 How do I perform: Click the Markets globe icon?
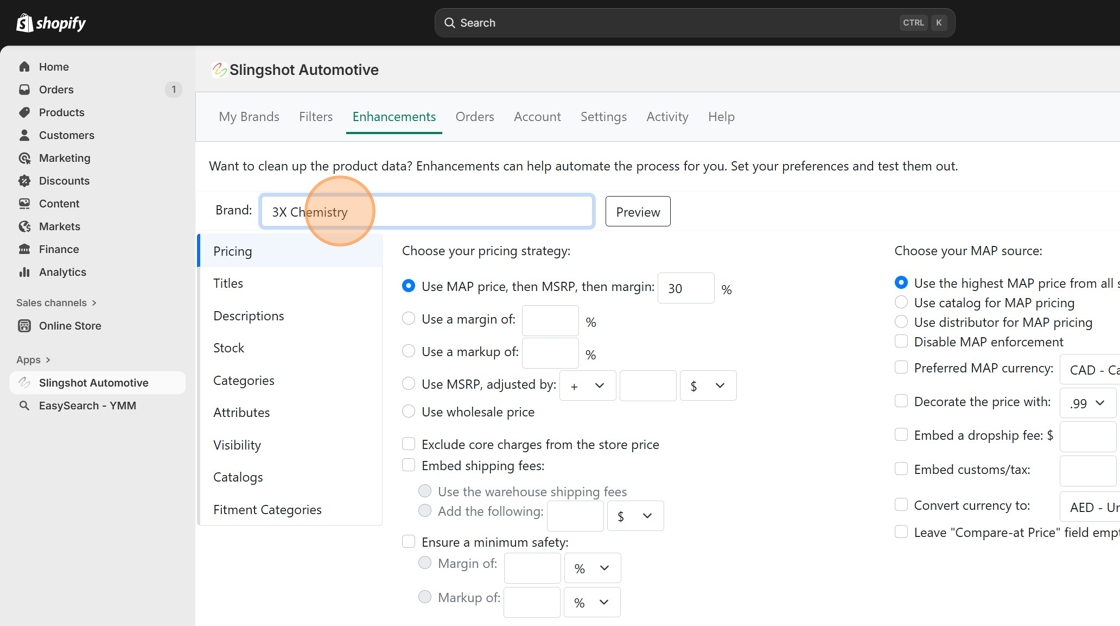point(24,227)
